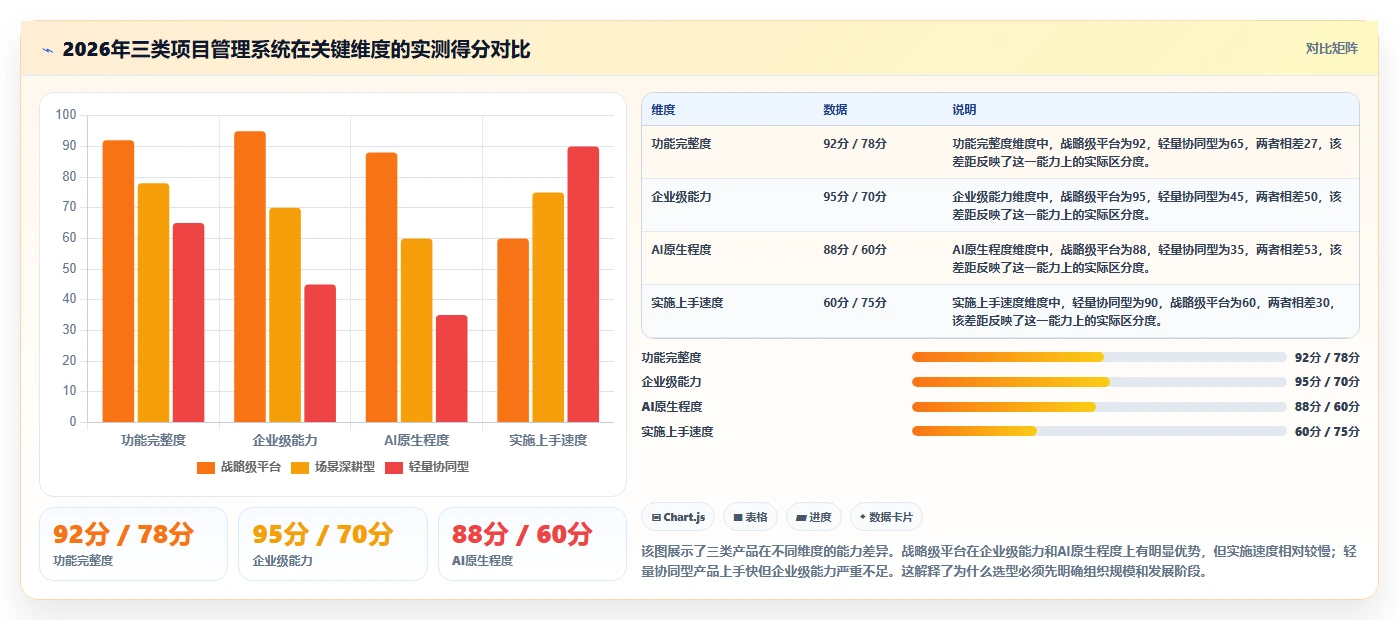Select the 数据卡片 chip
Viewport: 1399px width, 620px height.
tap(886, 517)
